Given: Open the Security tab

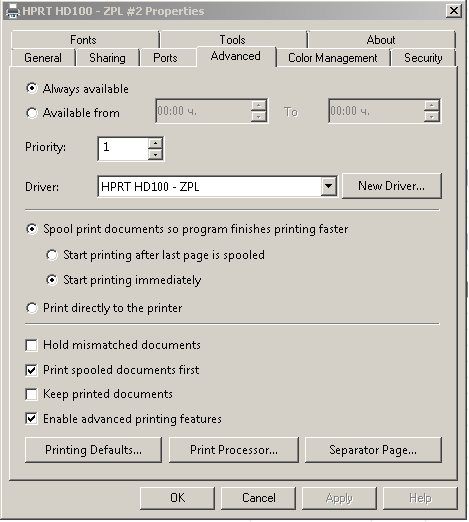Looking at the screenshot, I should point(423,58).
